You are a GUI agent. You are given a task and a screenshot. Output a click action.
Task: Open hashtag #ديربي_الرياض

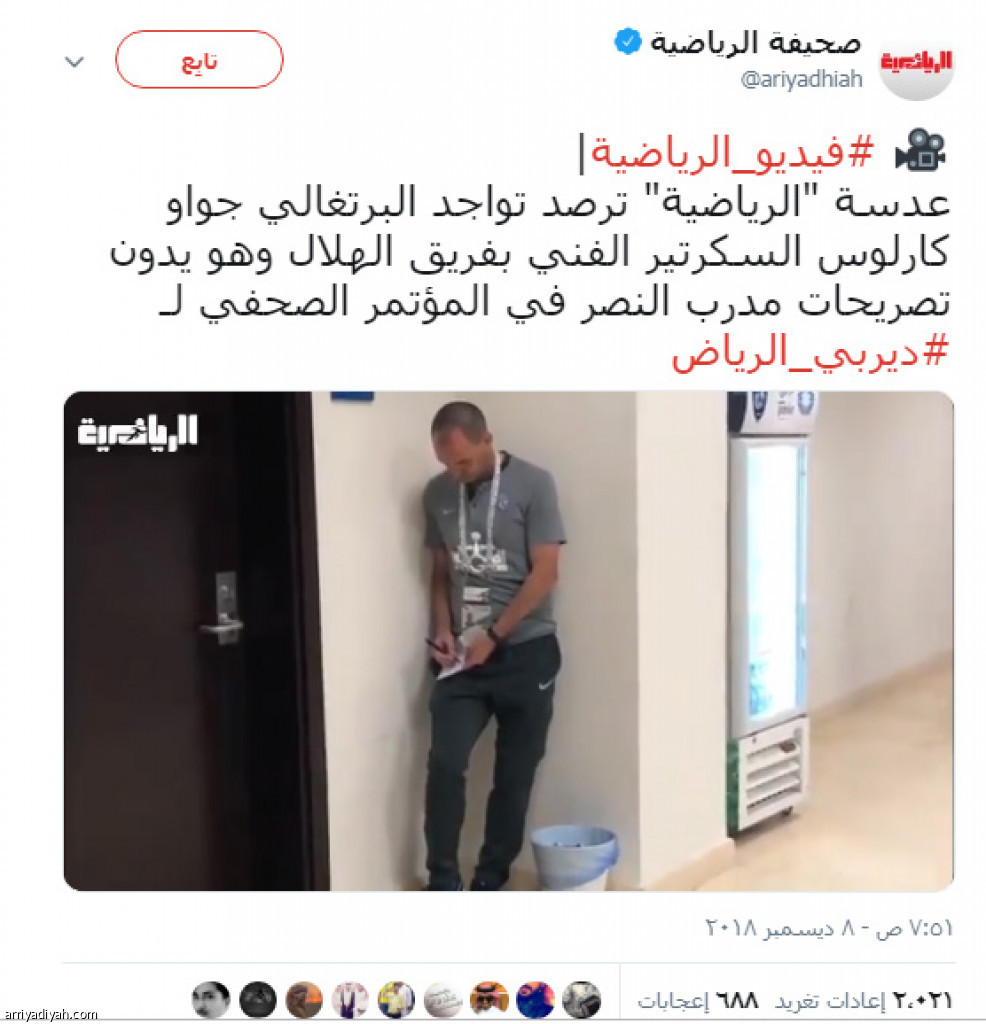pyautogui.click(x=809, y=352)
